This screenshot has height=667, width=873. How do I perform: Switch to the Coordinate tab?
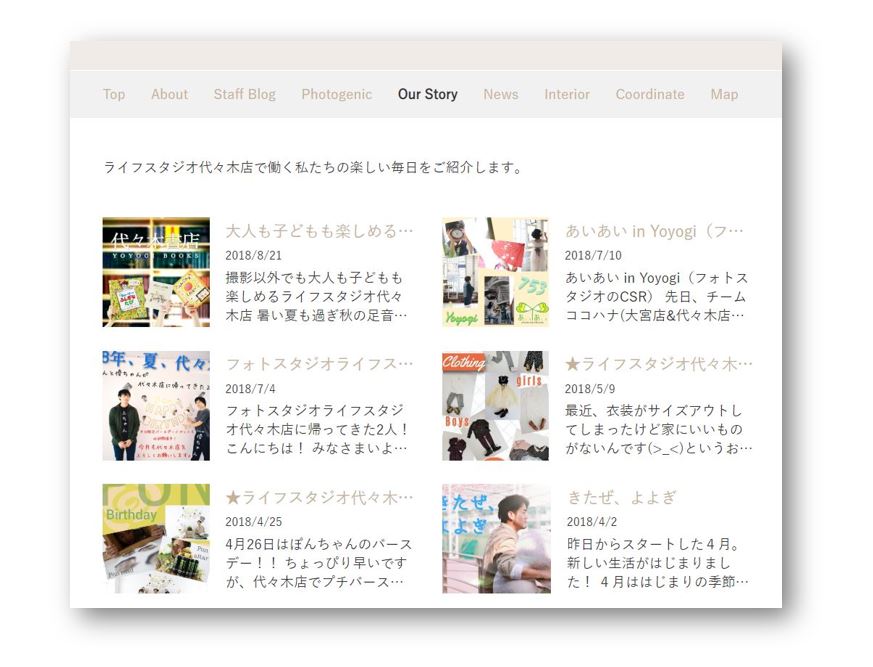[x=650, y=94]
